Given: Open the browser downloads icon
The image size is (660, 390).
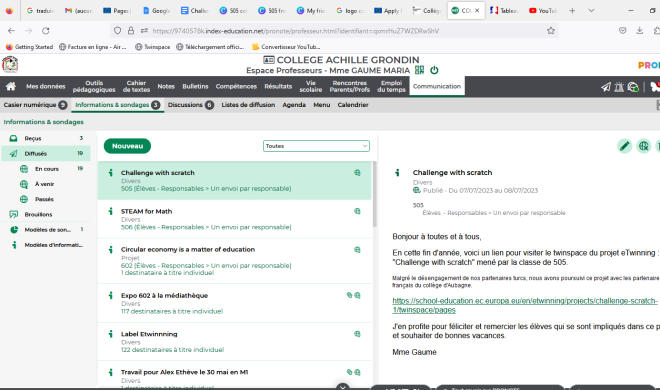Looking at the screenshot, I should (x=639, y=30).
